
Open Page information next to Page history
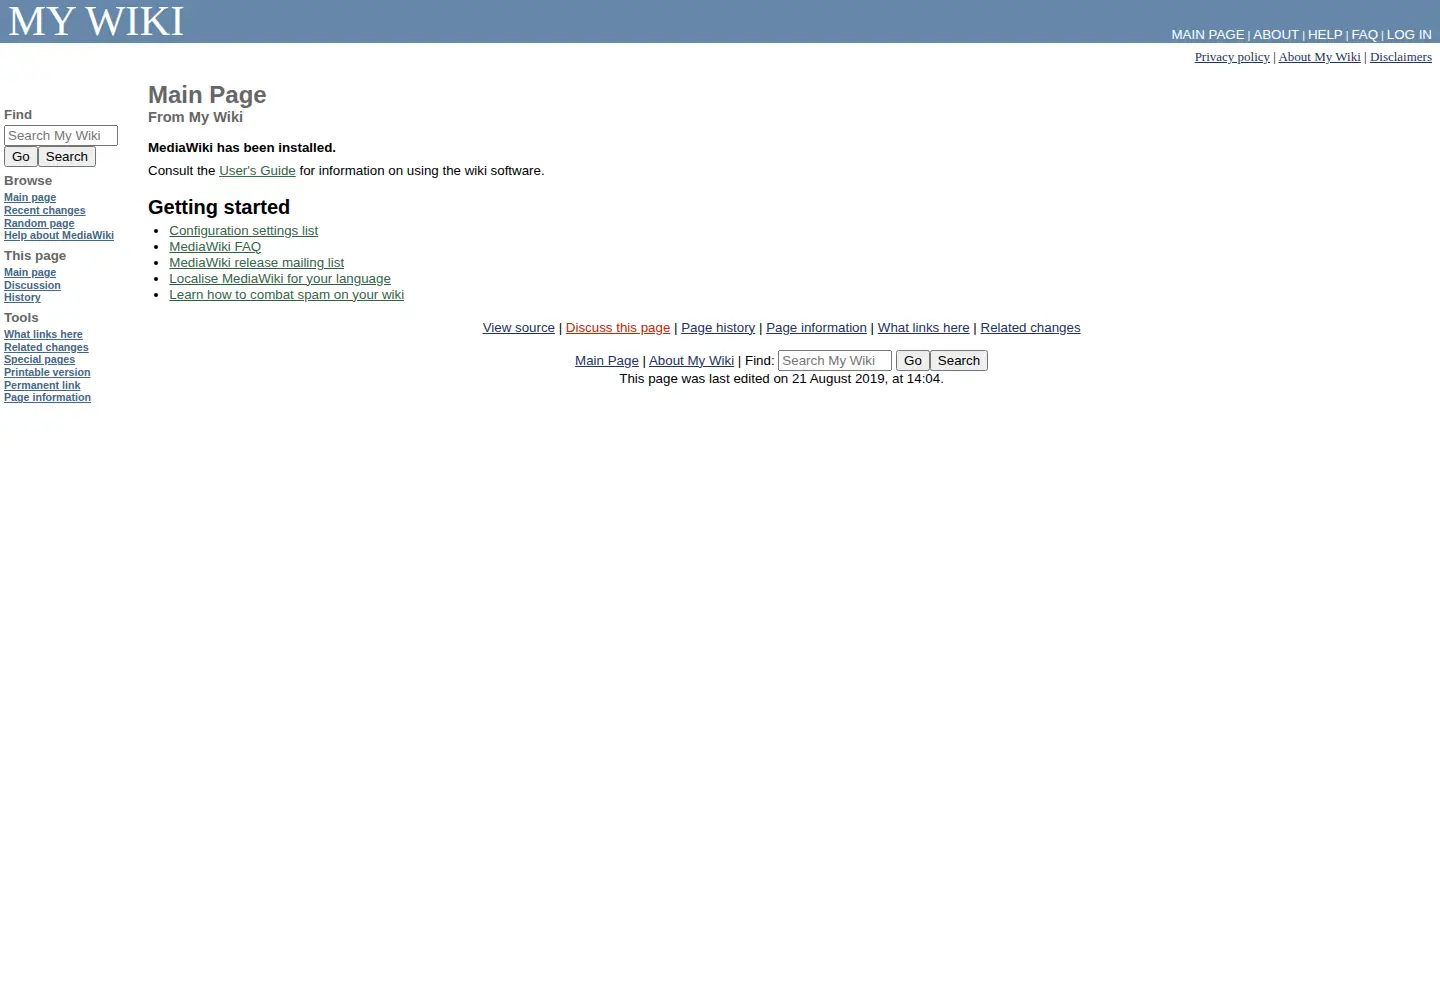pos(816,328)
